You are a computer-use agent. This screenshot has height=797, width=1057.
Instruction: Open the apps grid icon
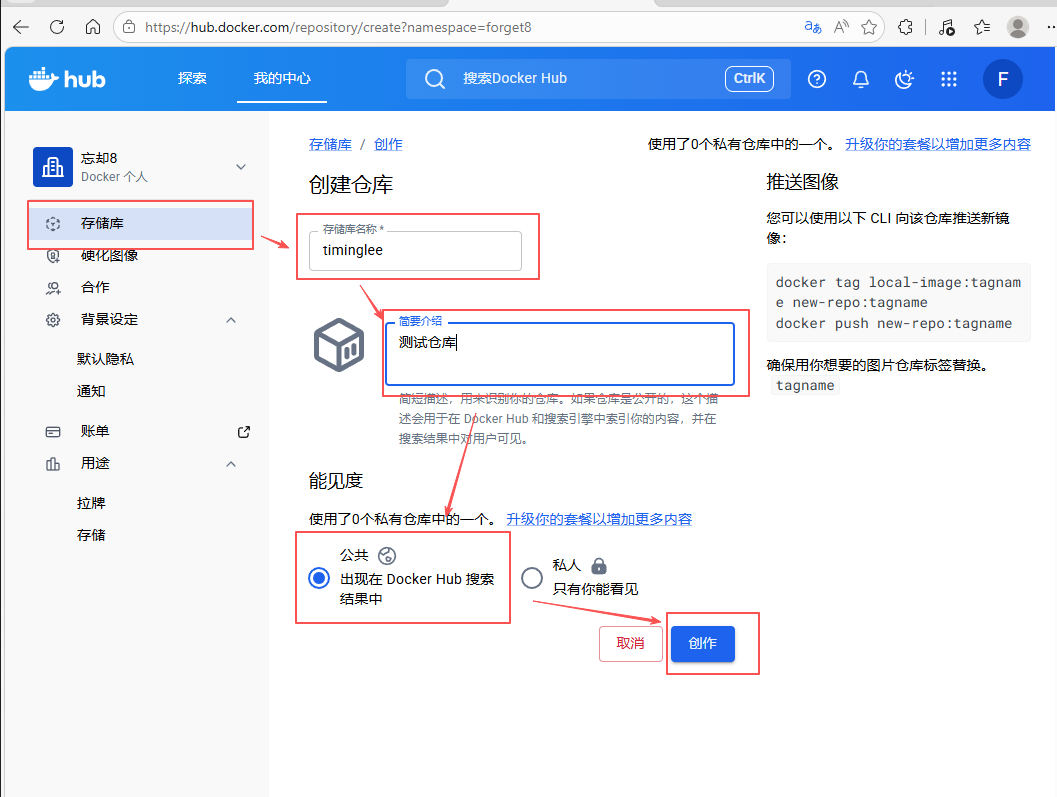tap(948, 79)
